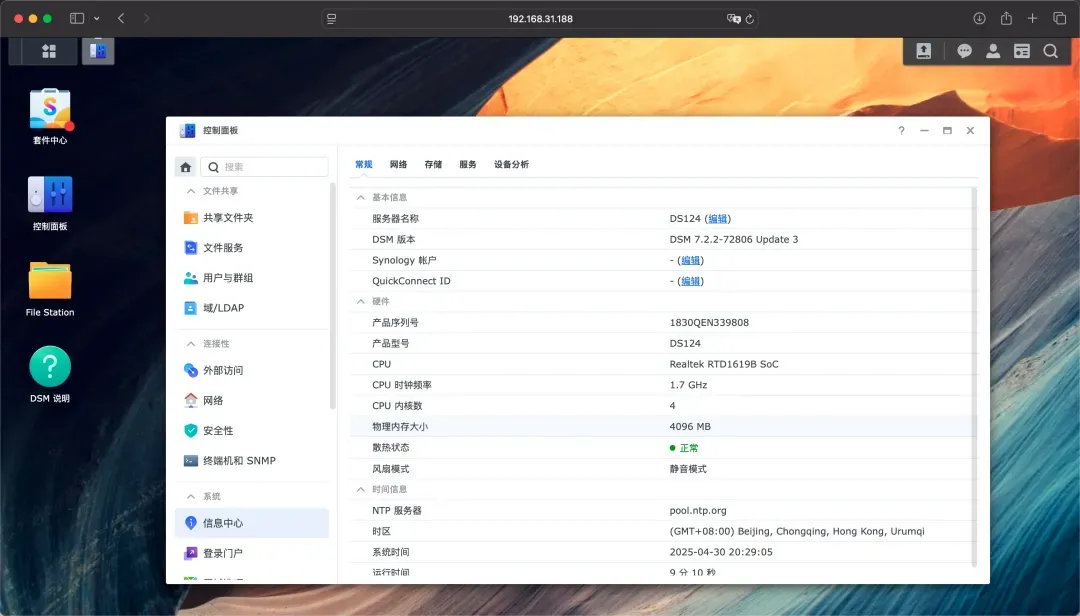
Task: Click the NTP server value 'pool.ntp.org'
Action: click(x=698, y=511)
